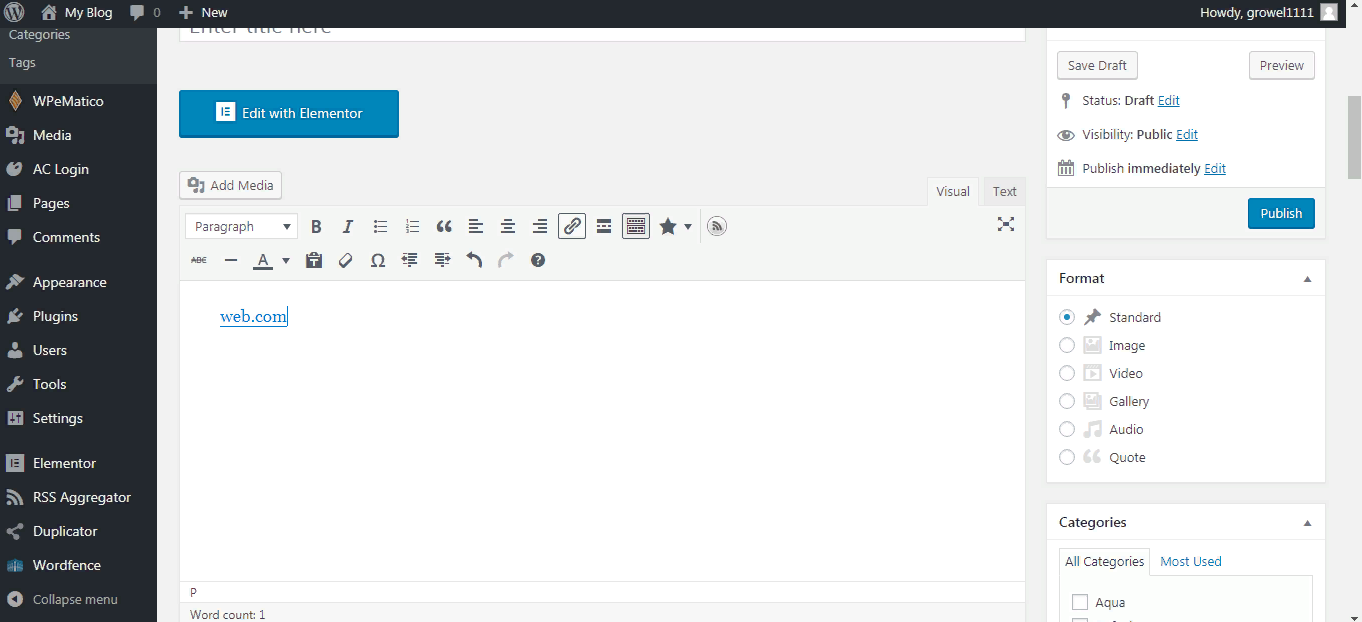Clear formatting with the eraser icon

click(346, 260)
